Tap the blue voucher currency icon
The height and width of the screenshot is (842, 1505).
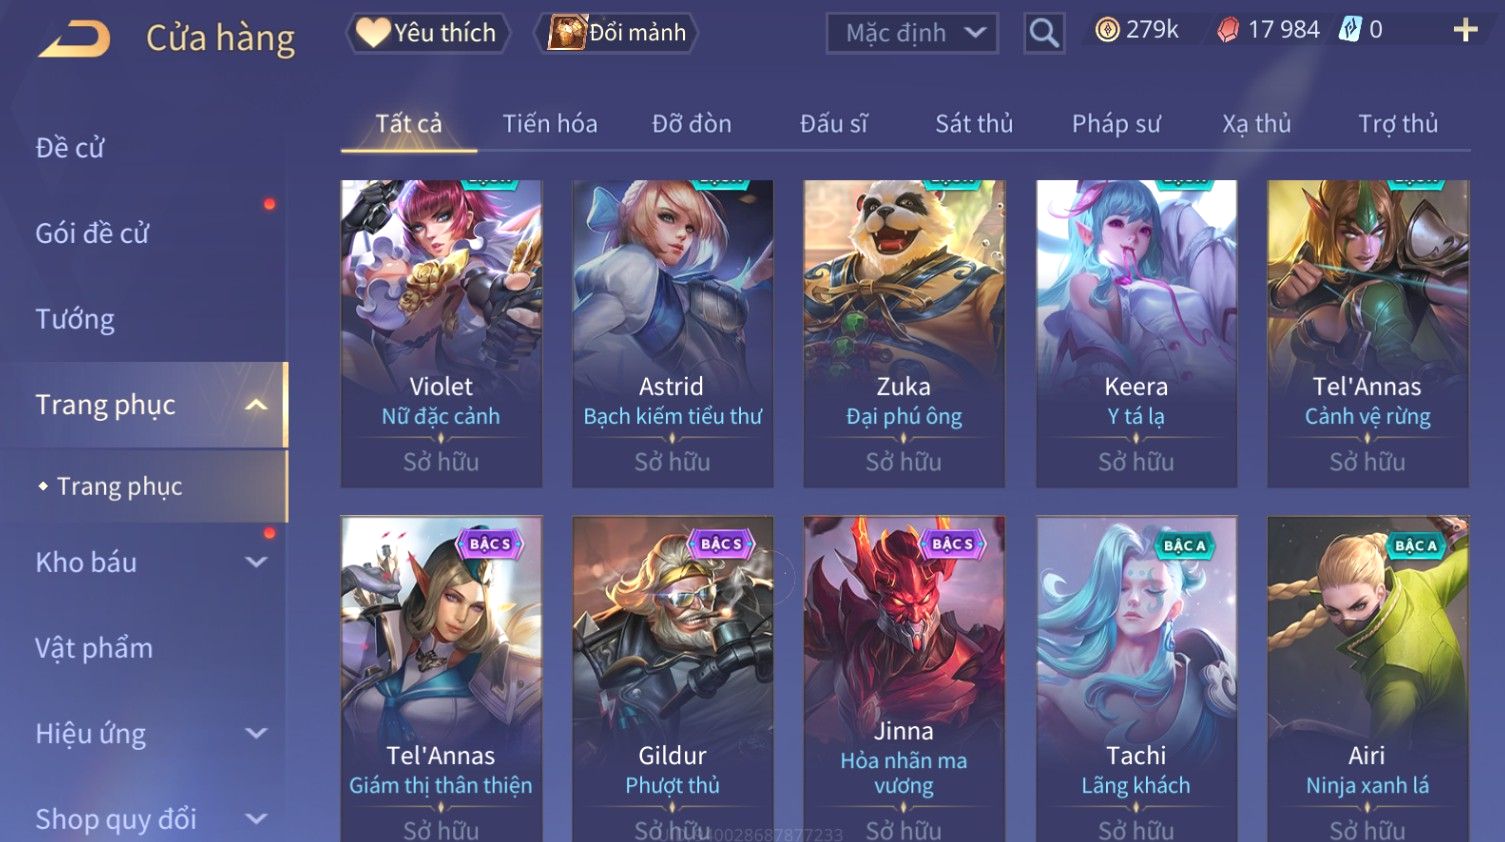coord(1350,30)
